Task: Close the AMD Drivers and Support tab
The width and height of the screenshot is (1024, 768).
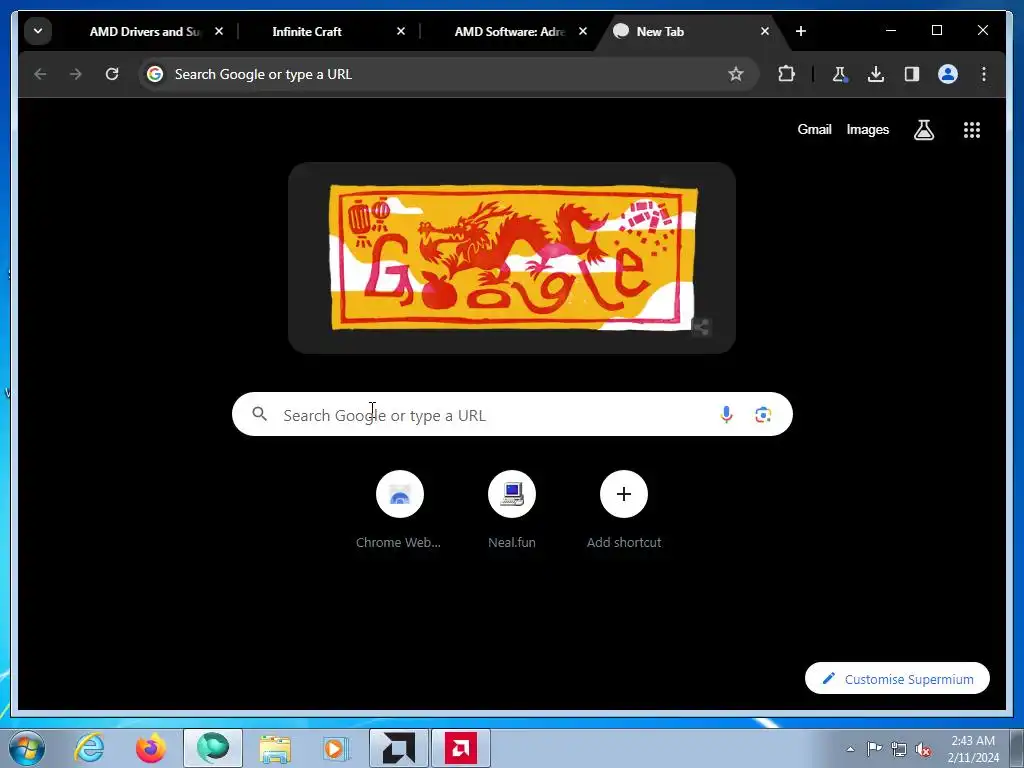Action: [219, 31]
